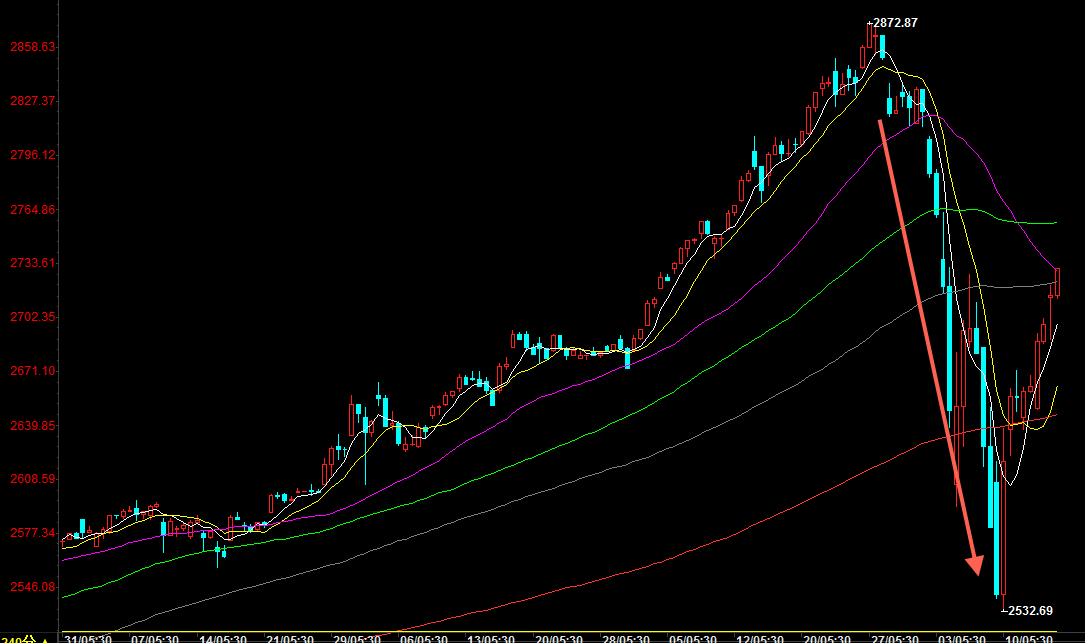The width and height of the screenshot is (1085, 643).
Task: Click the 29/05:30 time axis label
Action: pyautogui.click(x=356, y=638)
